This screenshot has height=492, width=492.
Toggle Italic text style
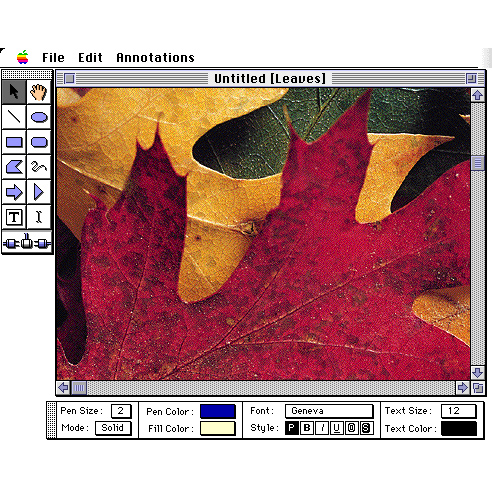coord(322,428)
